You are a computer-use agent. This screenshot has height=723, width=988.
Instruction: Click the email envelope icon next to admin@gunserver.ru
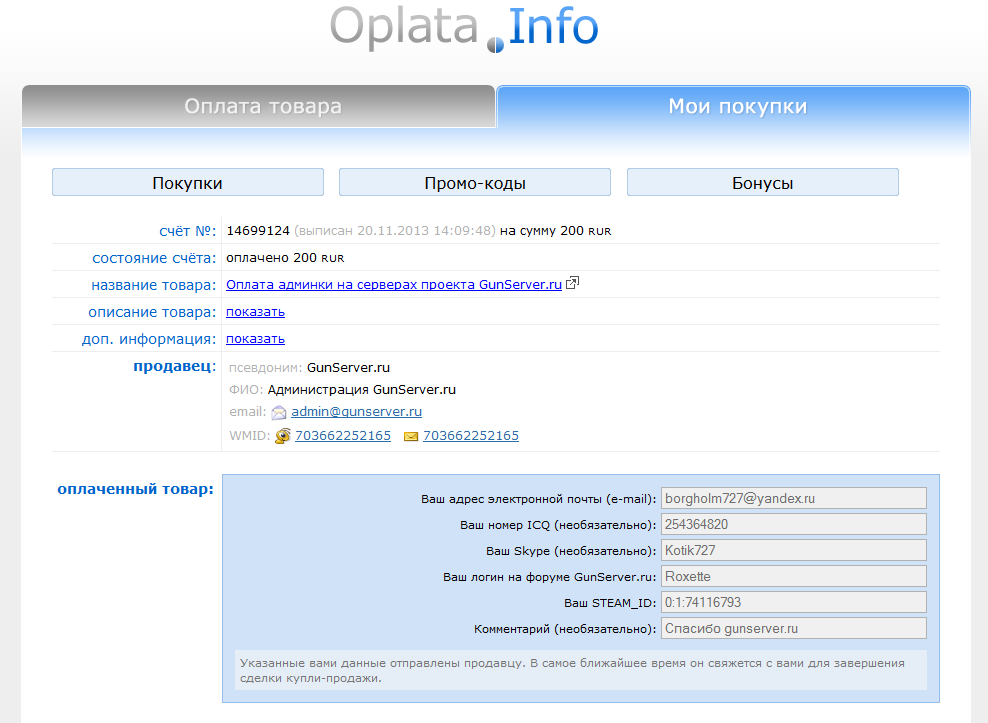coord(278,412)
